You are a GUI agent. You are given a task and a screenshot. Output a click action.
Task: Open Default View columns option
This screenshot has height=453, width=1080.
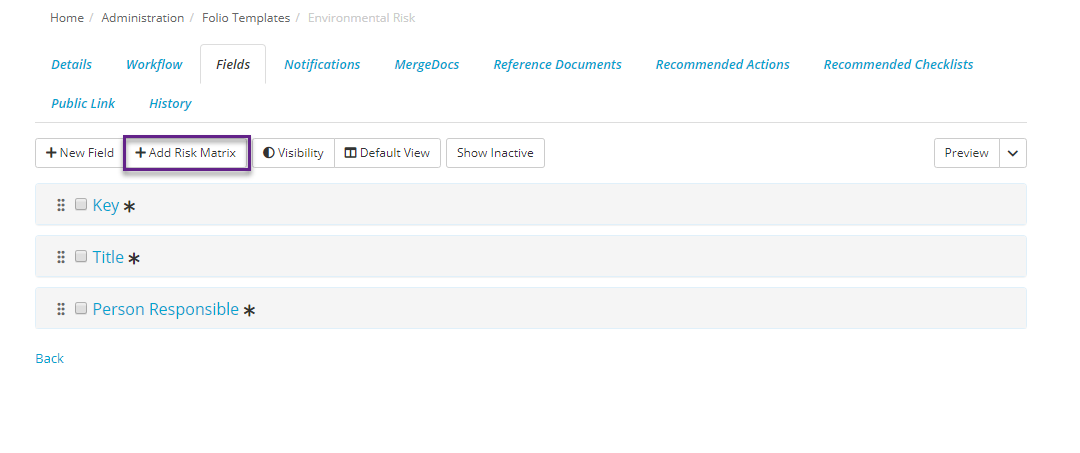pos(387,153)
